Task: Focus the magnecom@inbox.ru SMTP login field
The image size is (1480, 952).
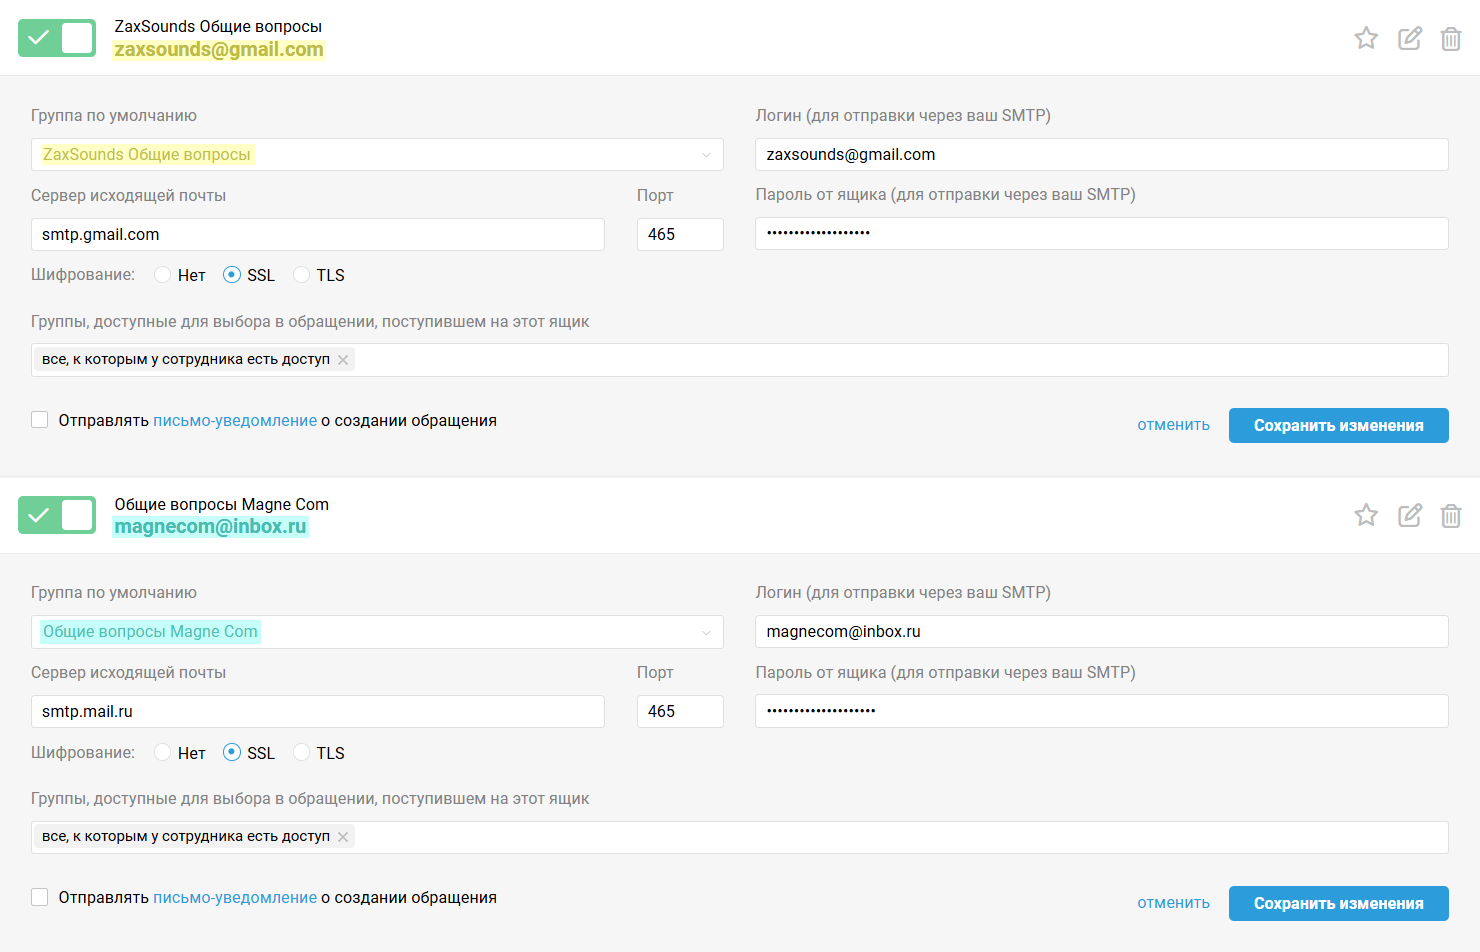Action: click(x=1101, y=632)
